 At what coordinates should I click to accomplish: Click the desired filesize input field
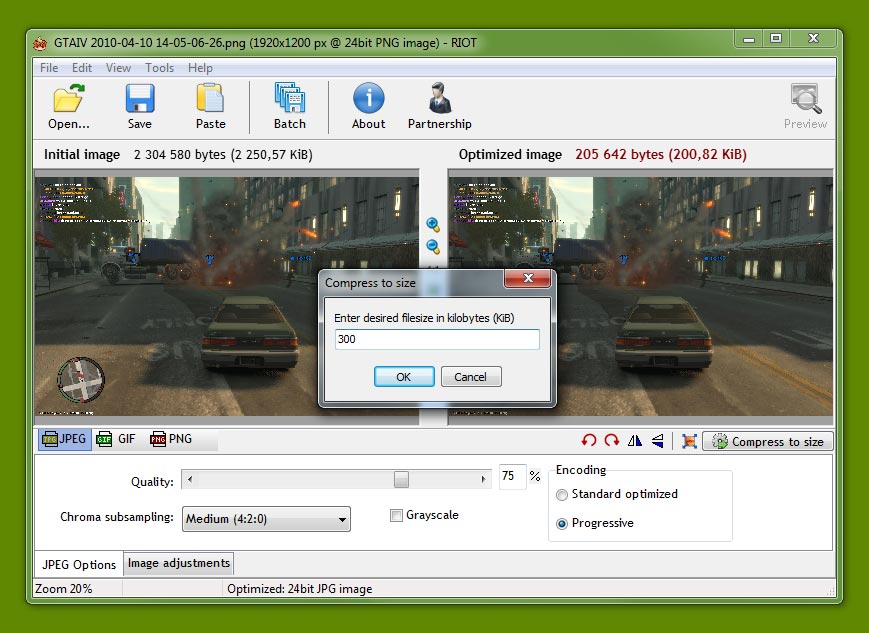pyautogui.click(x=437, y=339)
